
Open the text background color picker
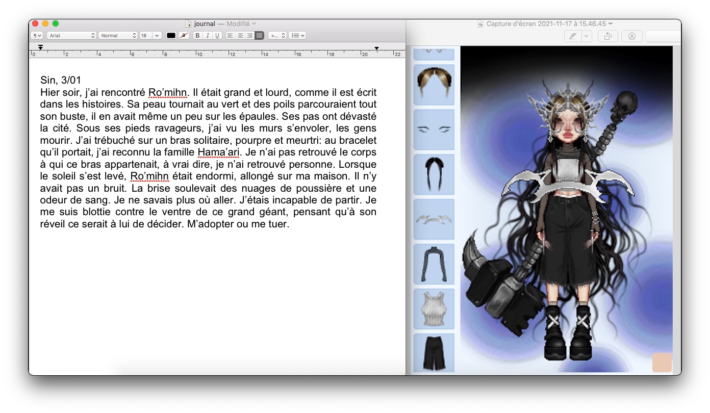(x=183, y=35)
